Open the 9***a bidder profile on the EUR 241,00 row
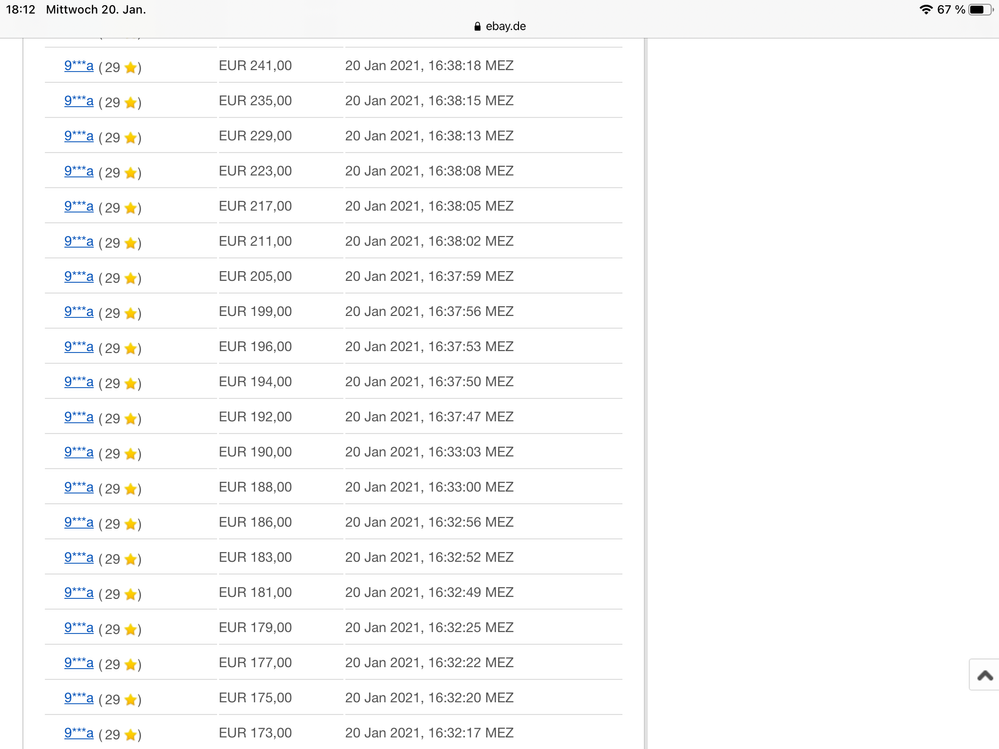Screen dimensions: 999x749 (78, 66)
